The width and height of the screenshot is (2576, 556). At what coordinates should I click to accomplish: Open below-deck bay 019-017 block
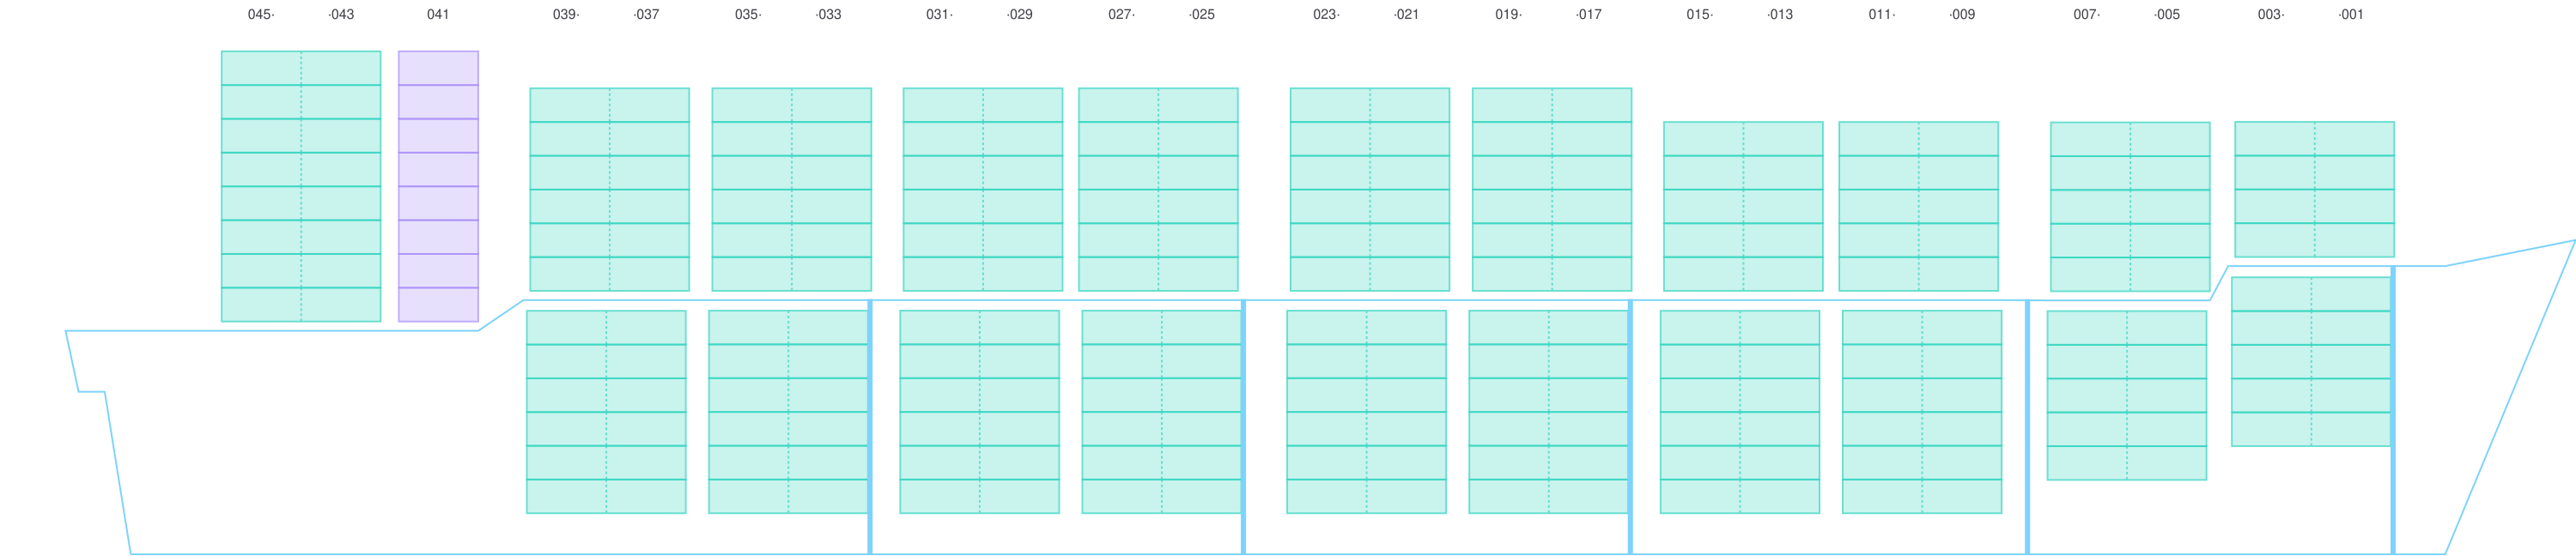[1548, 412]
